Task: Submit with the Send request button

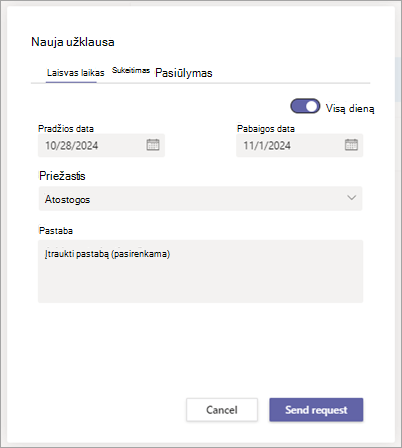Action: [316, 410]
